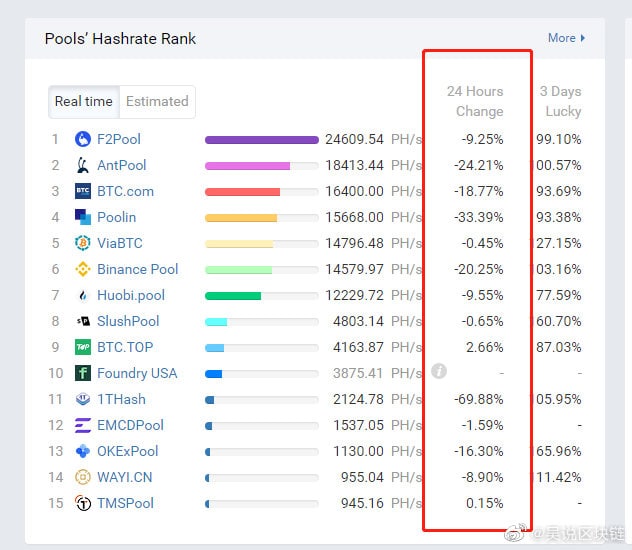Click the ViaBTC logo icon

(x=83, y=243)
